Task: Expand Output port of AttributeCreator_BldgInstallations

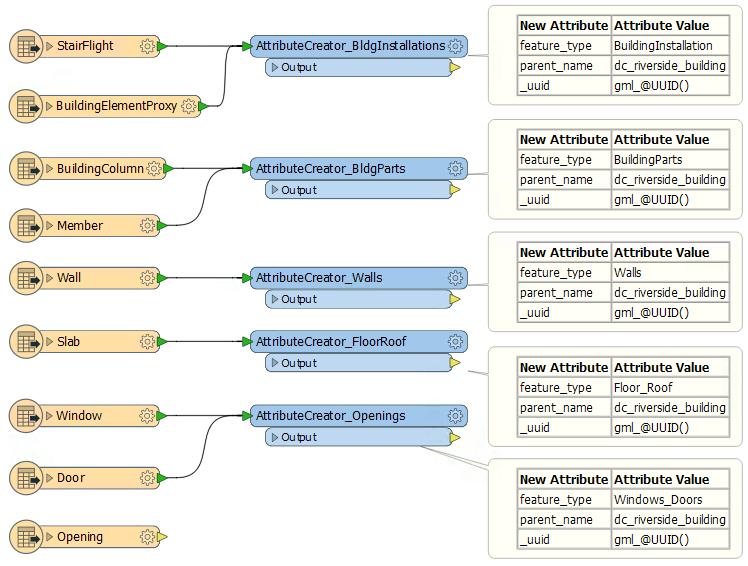Action: pos(274,67)
